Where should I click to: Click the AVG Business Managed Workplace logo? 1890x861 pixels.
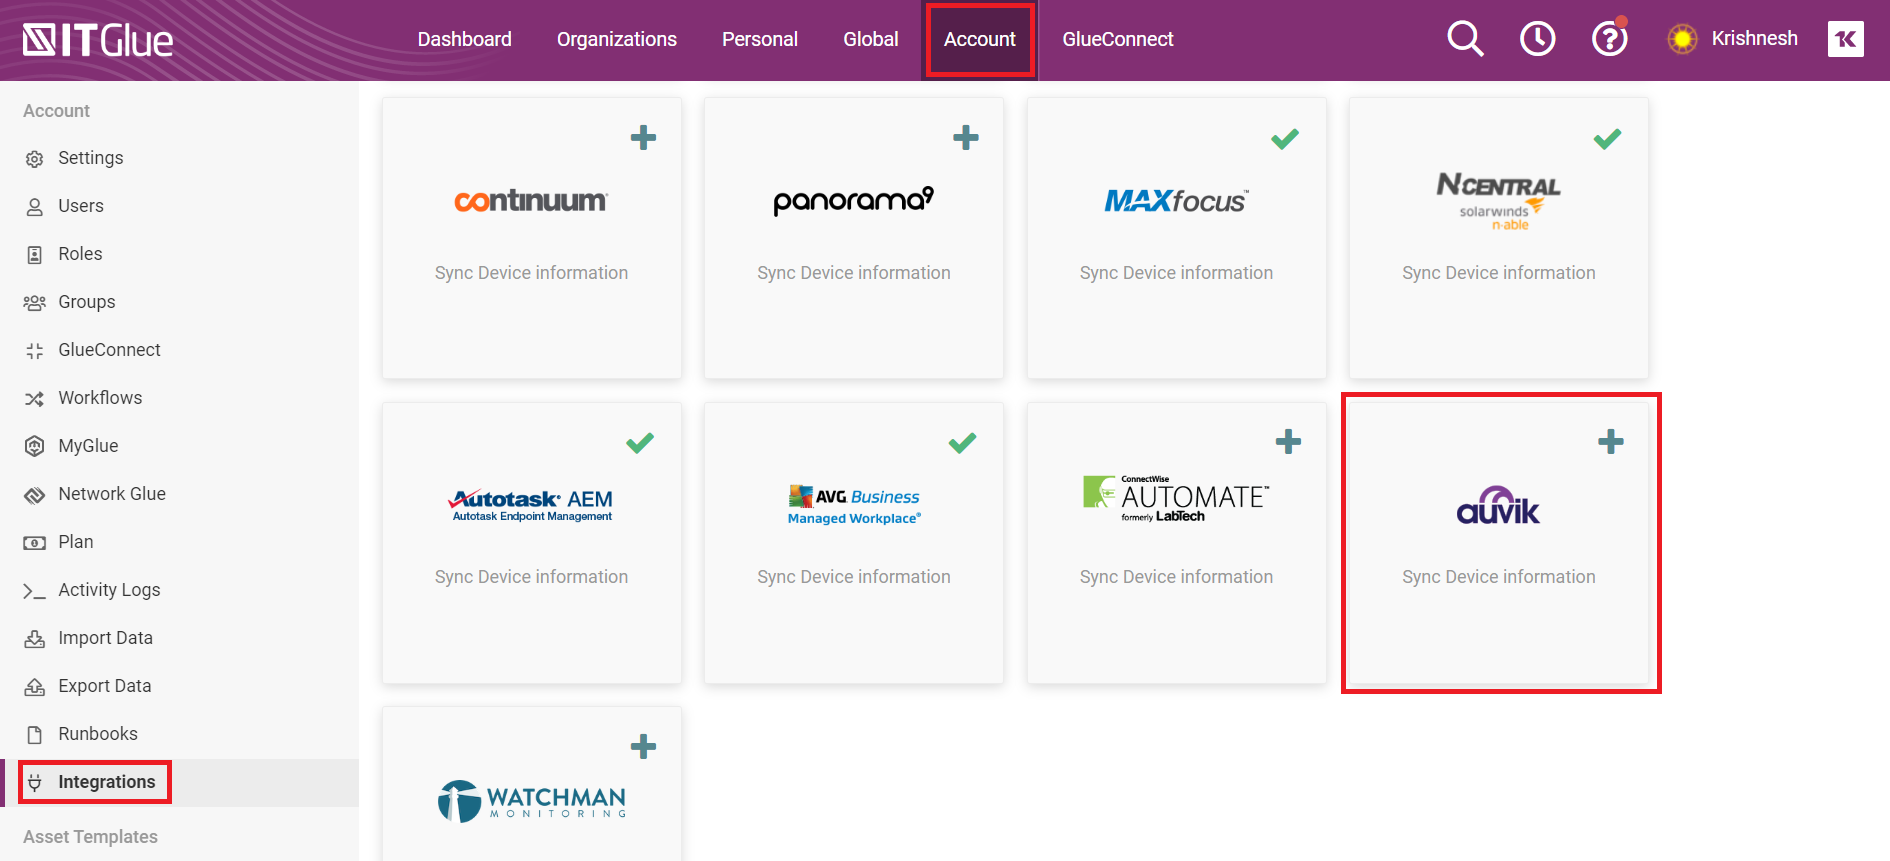(853, 505)
